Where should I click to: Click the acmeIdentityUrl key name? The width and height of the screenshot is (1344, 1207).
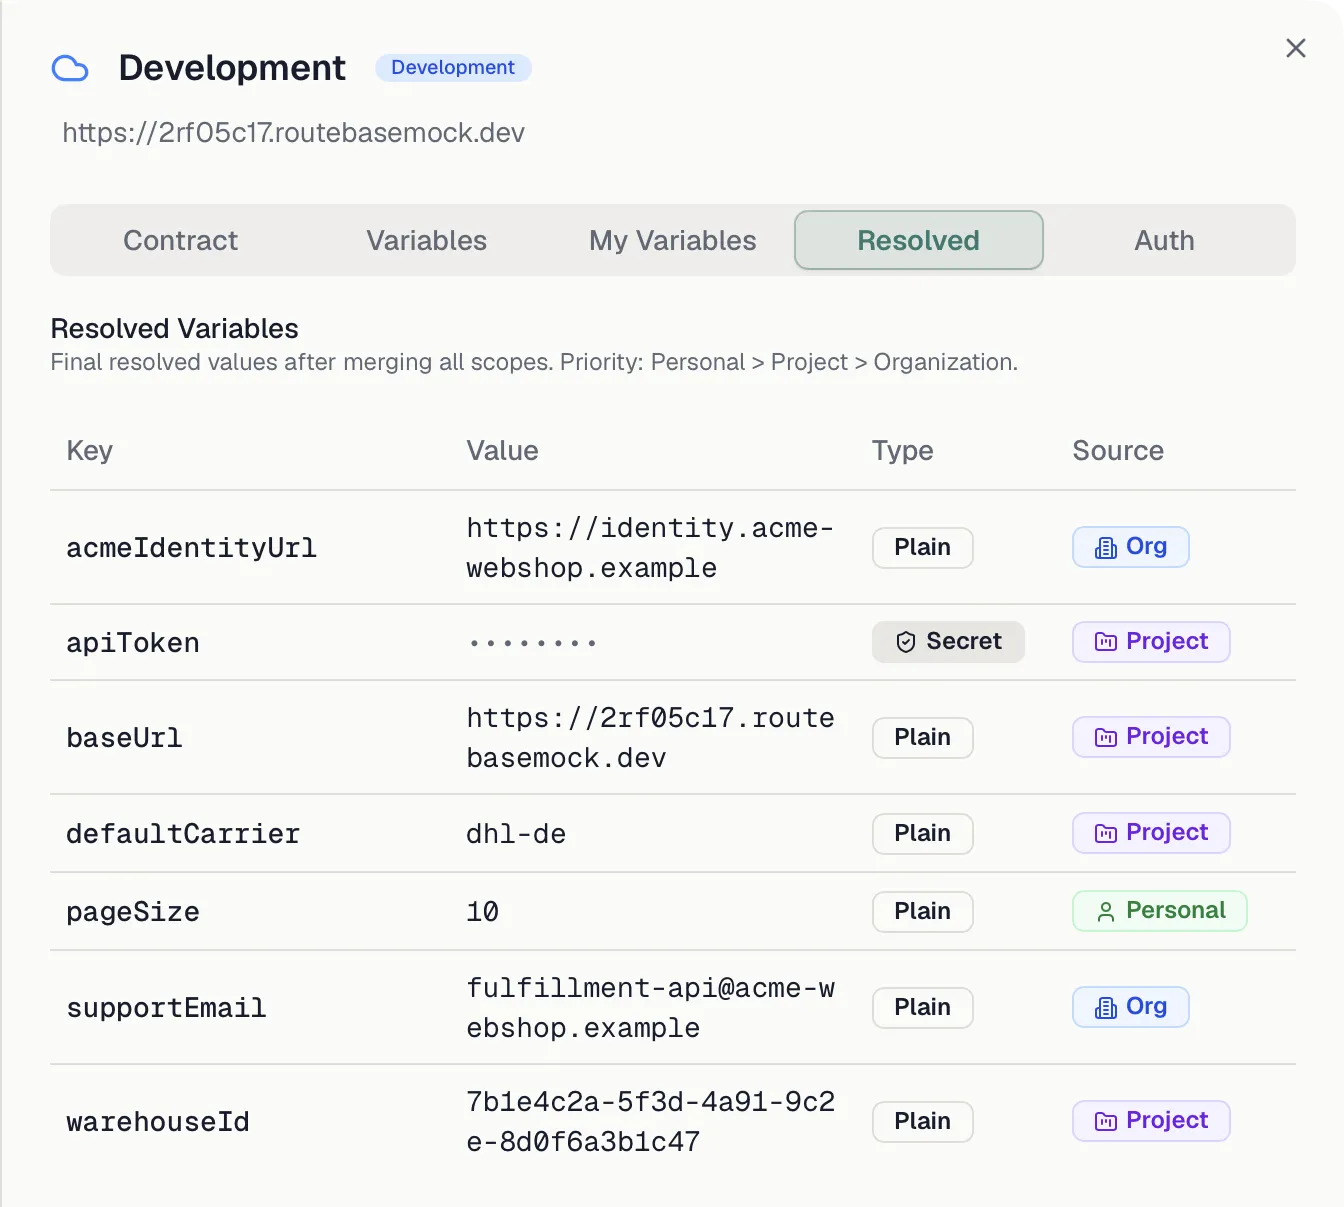[x=191, y=548]
